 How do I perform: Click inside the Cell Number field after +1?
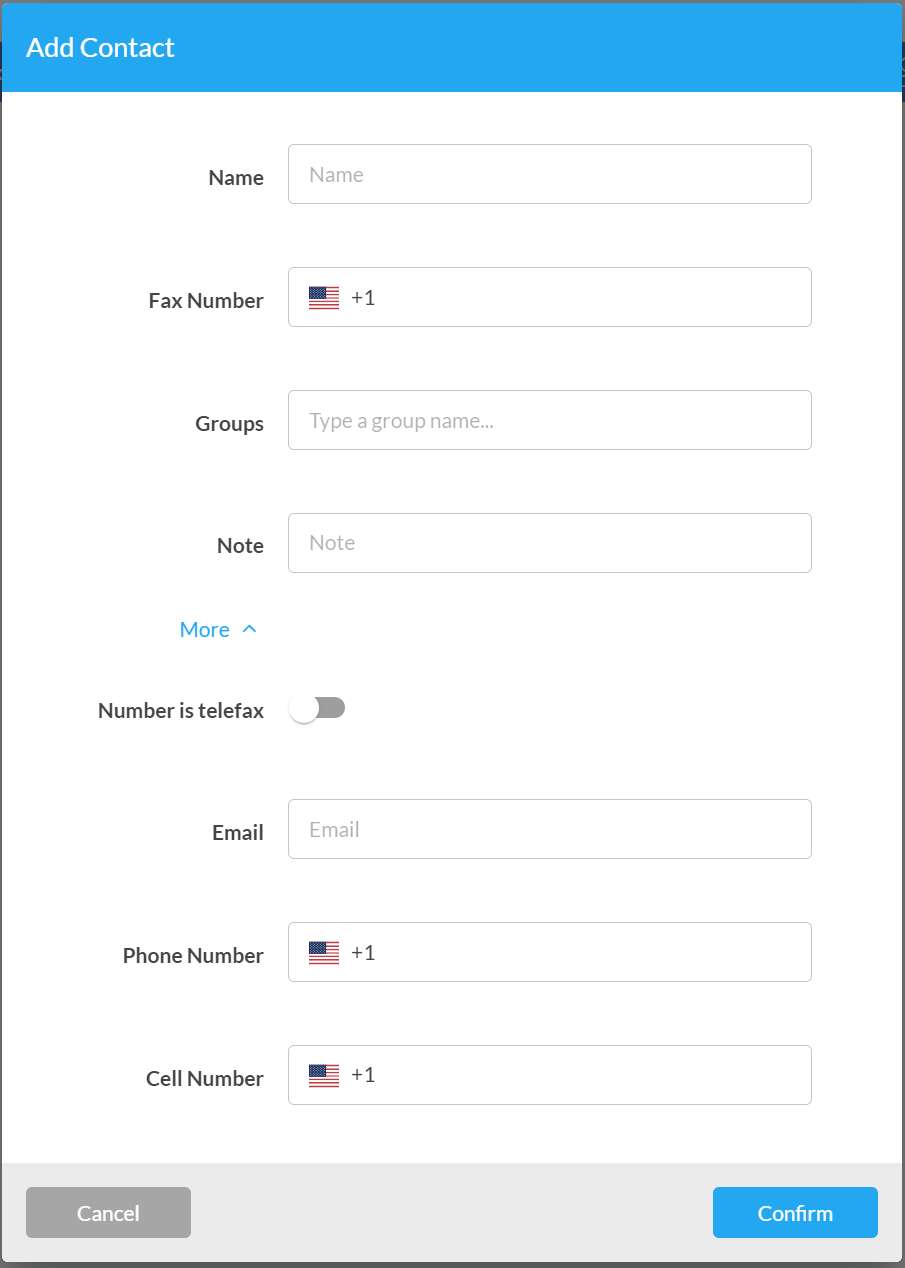pos(590,1075)
